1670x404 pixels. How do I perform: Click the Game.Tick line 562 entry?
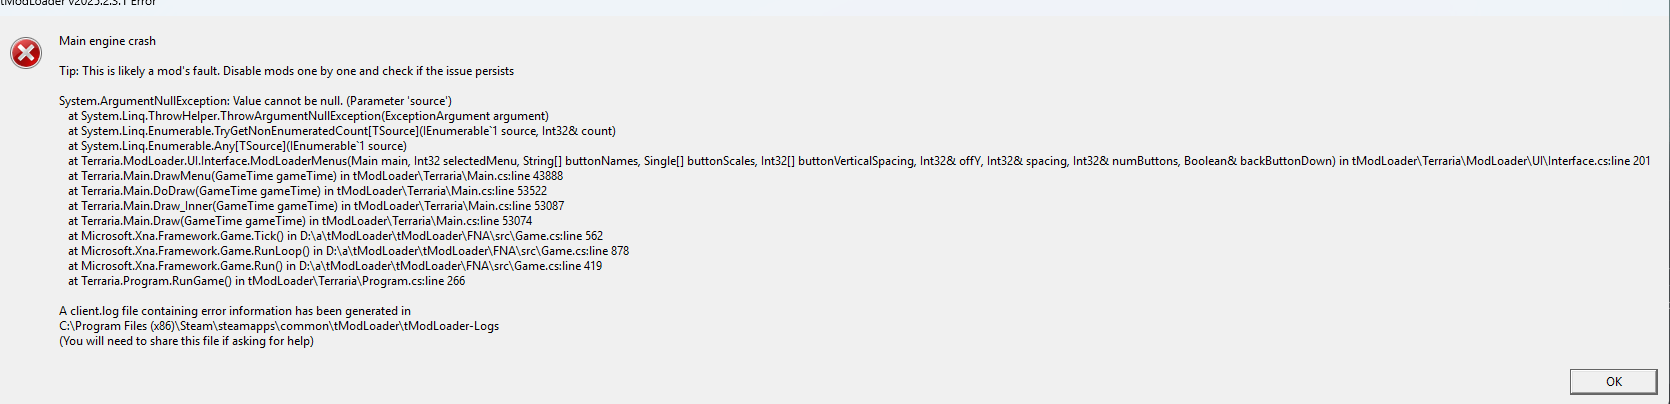click(335, 236)
